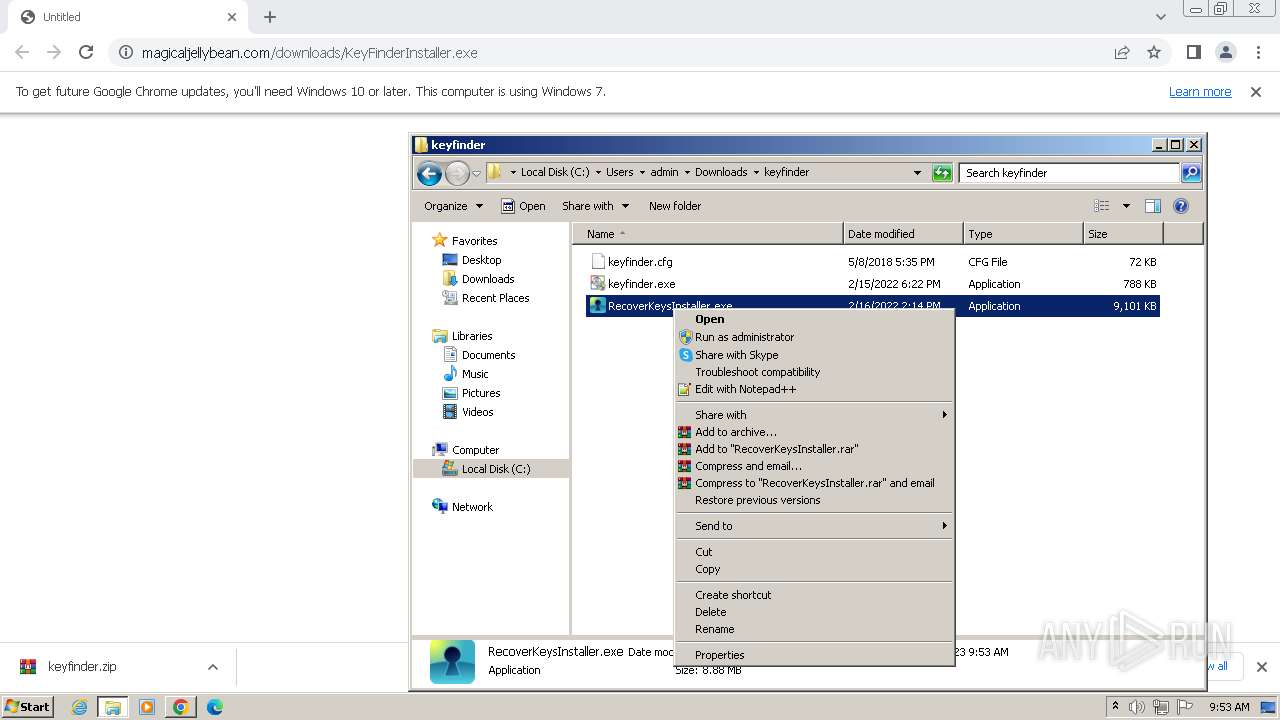Click the Chrome taskbar icon
The height and width of the screenshot is (720, 1280).
(x=181, y=707)
